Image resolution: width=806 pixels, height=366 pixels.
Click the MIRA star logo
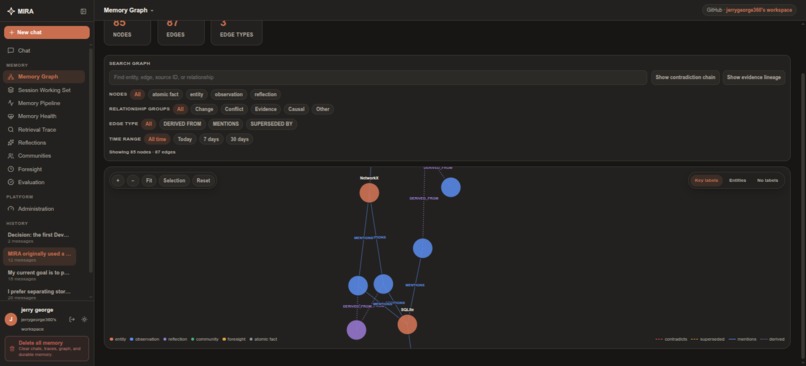11,11
